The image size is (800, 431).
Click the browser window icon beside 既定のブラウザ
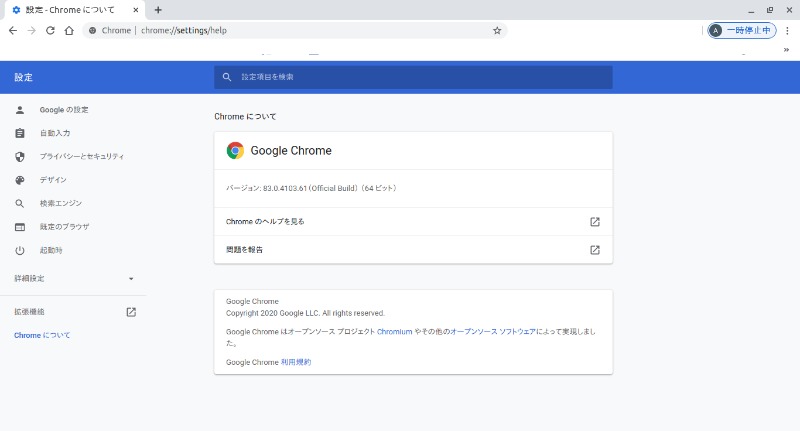(x=20, y=227)
